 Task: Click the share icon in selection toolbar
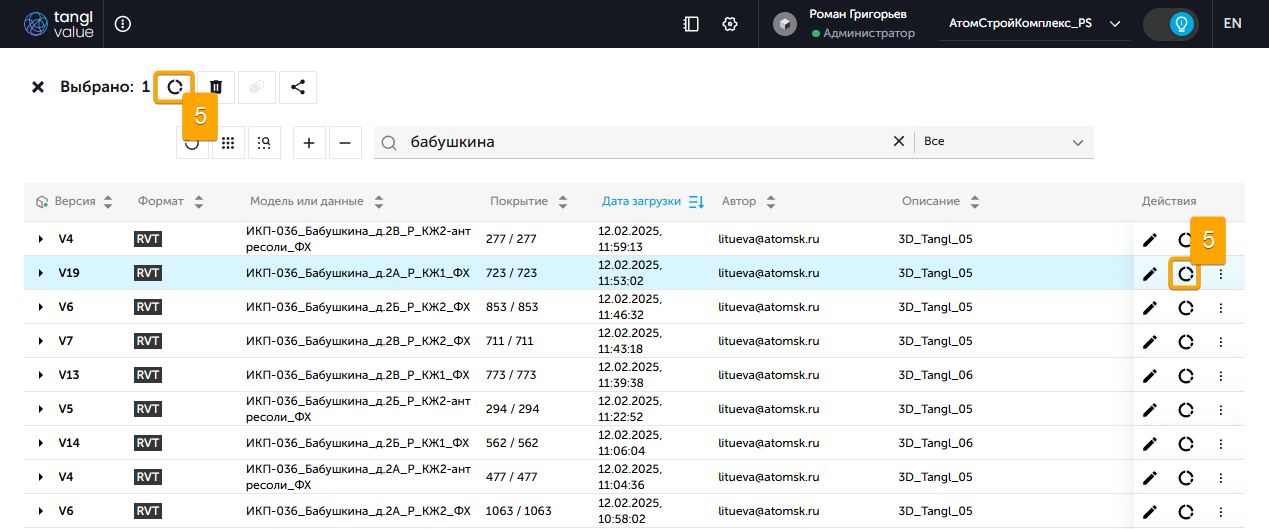point(298,87)
